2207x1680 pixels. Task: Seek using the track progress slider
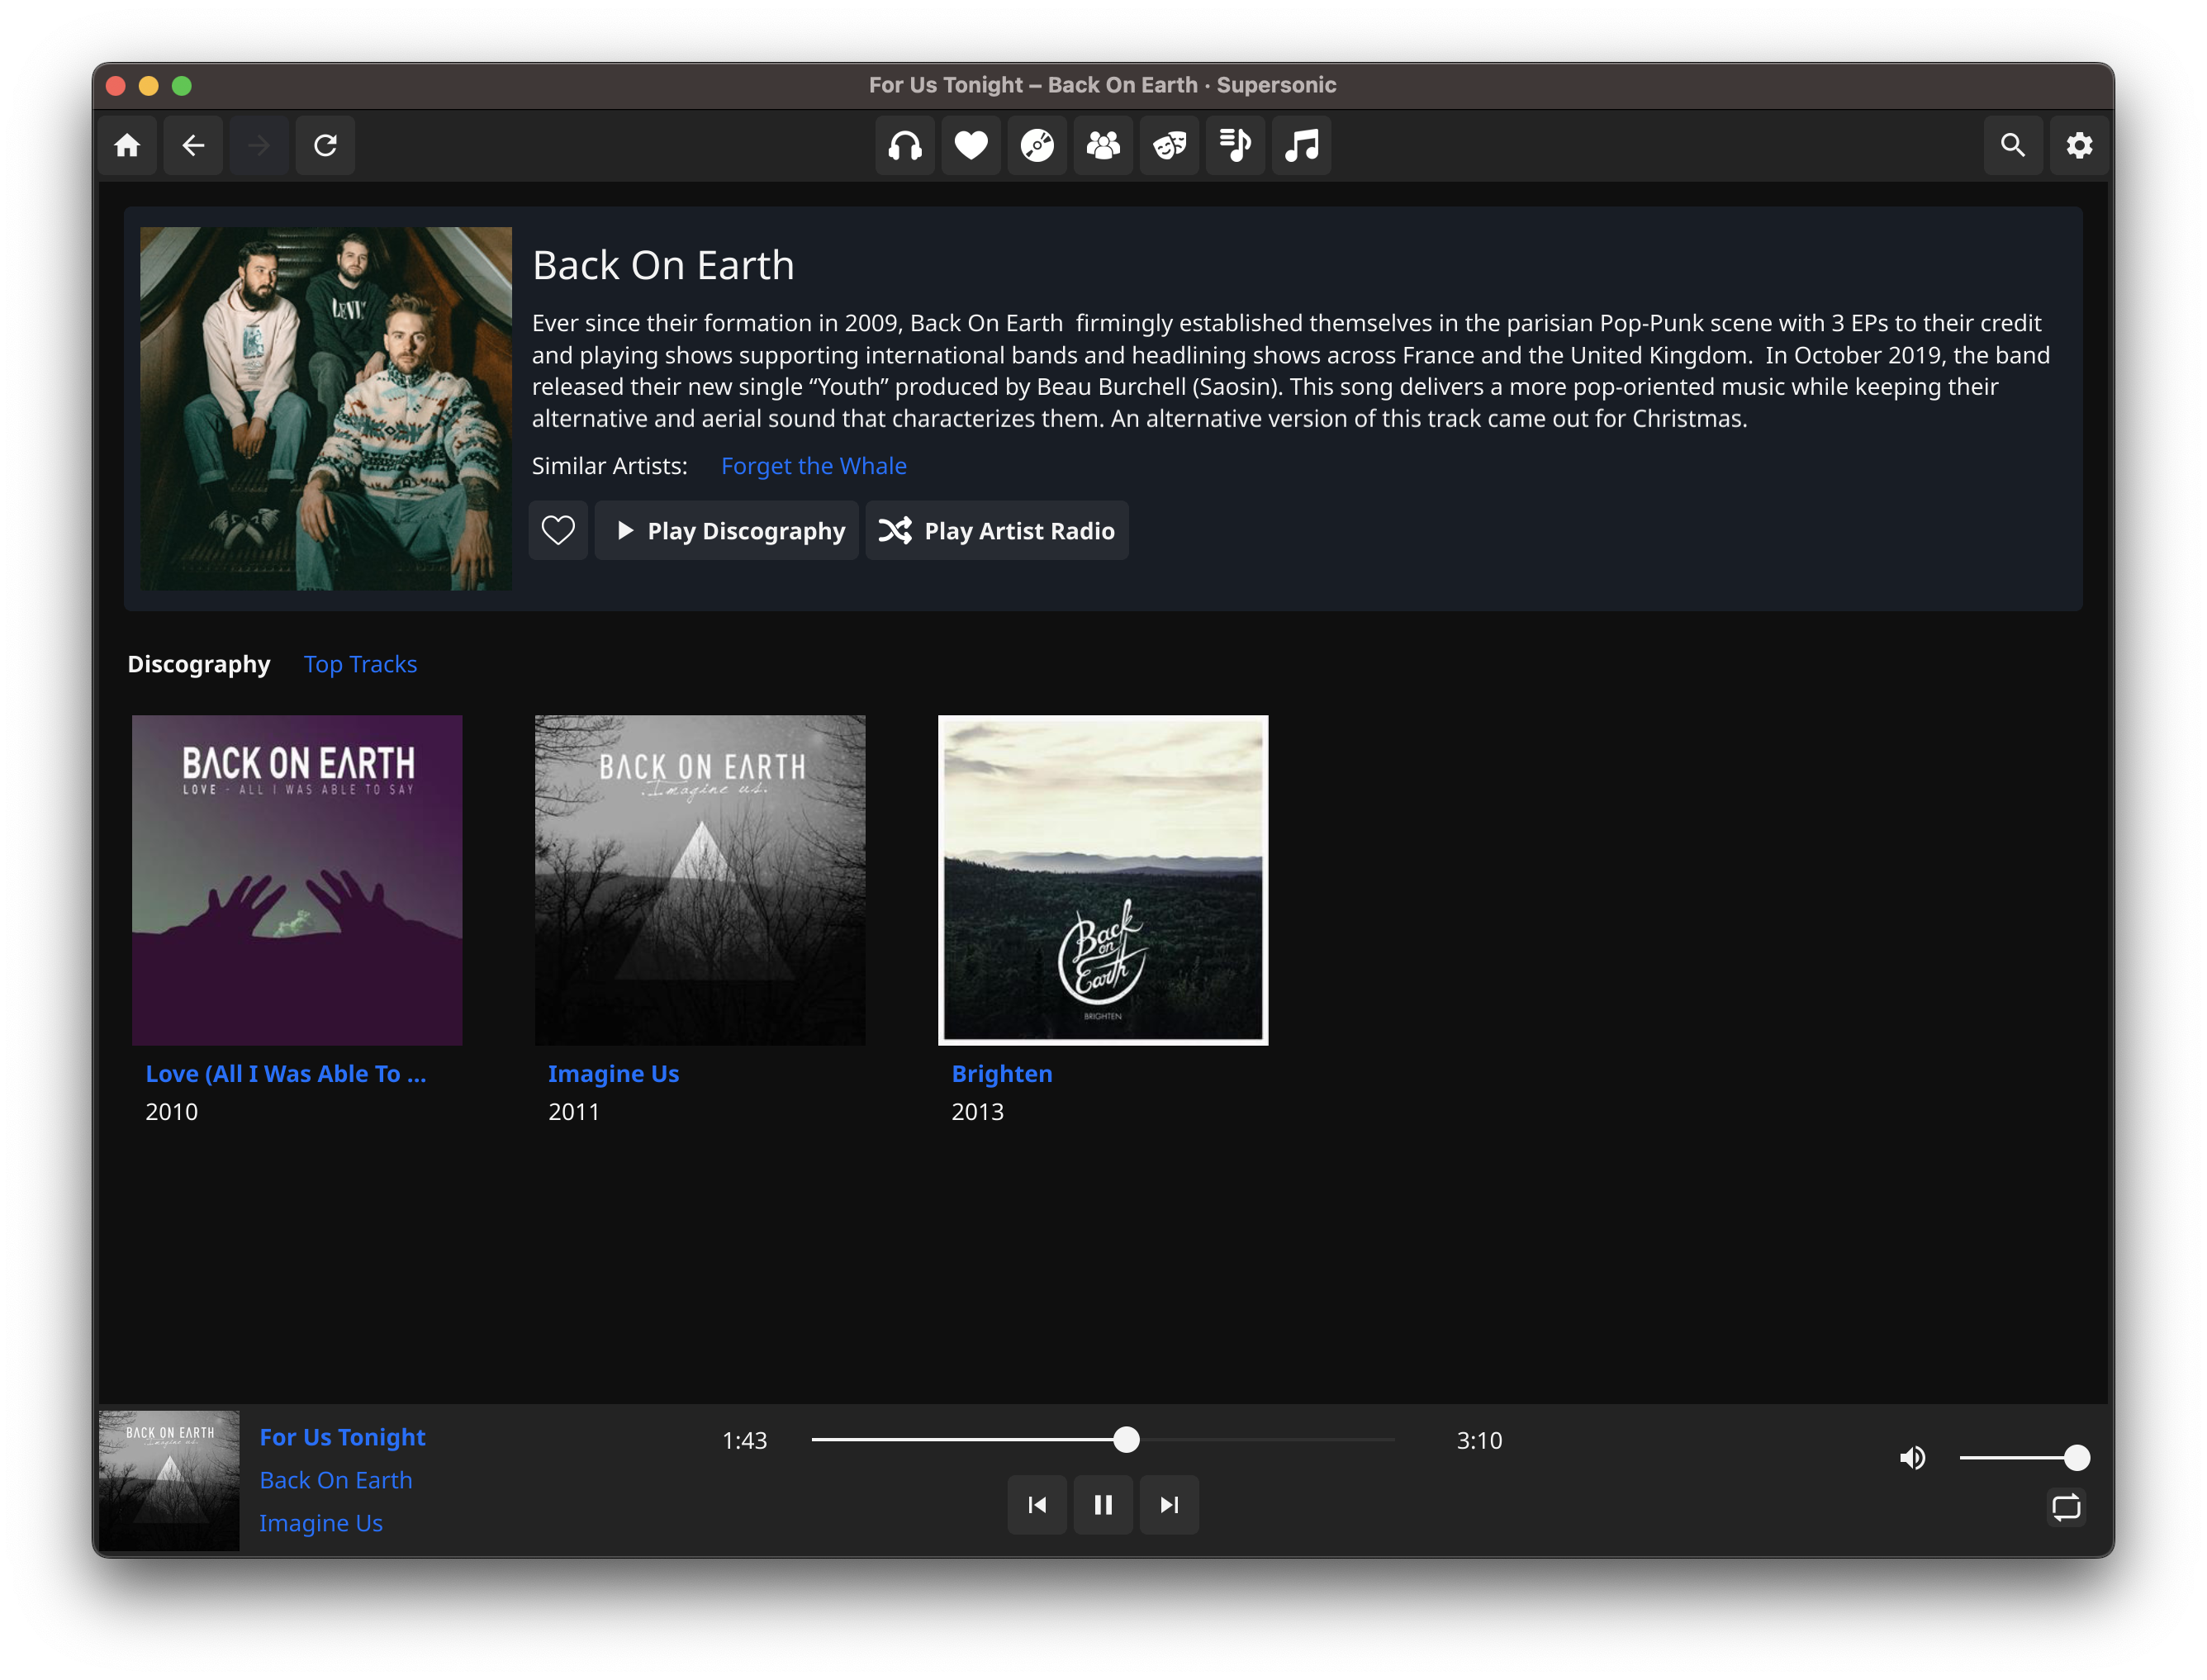click(1103, 1440)
